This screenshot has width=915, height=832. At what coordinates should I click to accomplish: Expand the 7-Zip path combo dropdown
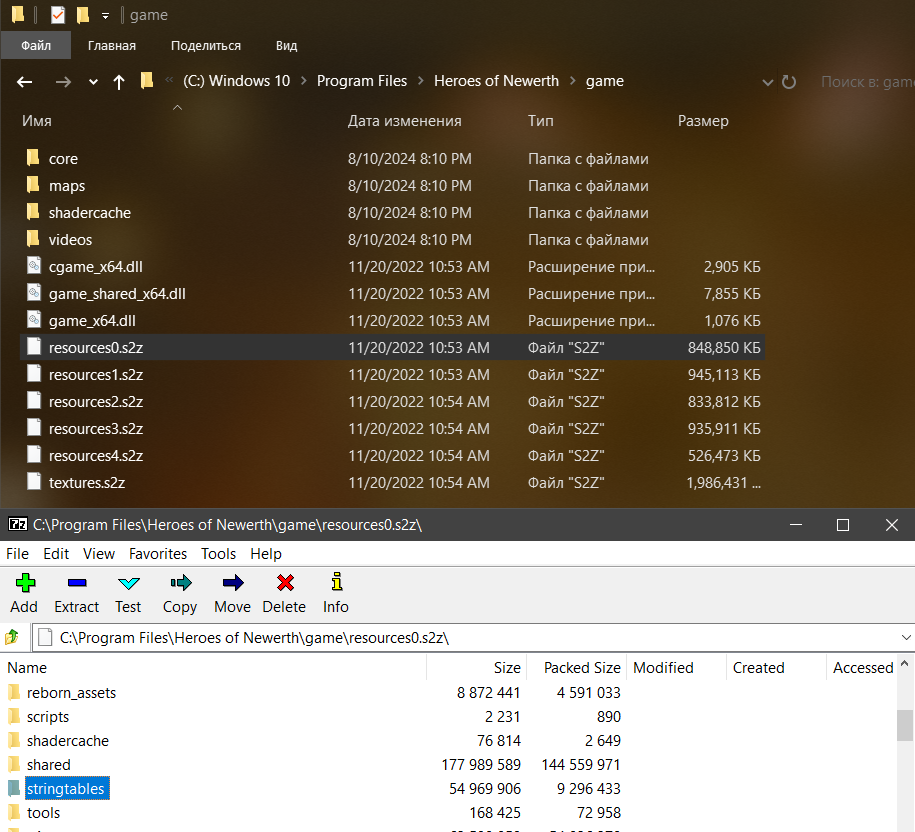(906, 638)
